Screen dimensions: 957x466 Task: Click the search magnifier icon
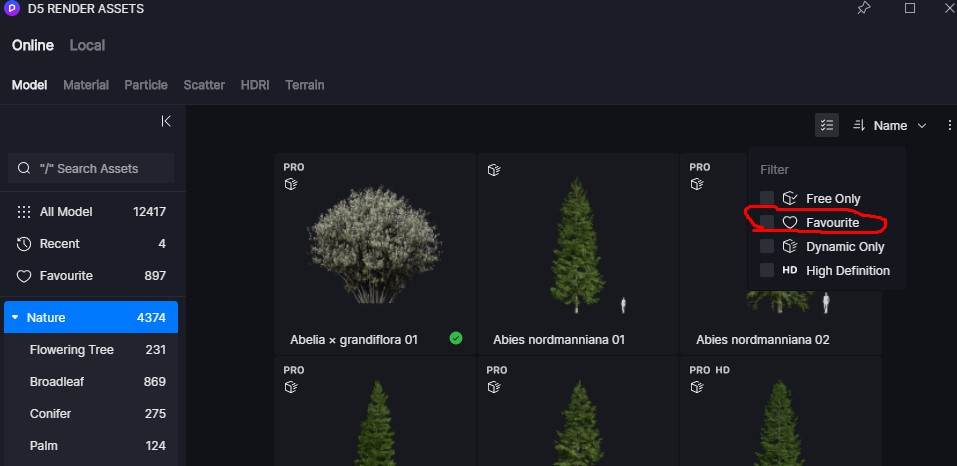click(x=24, y=168)
